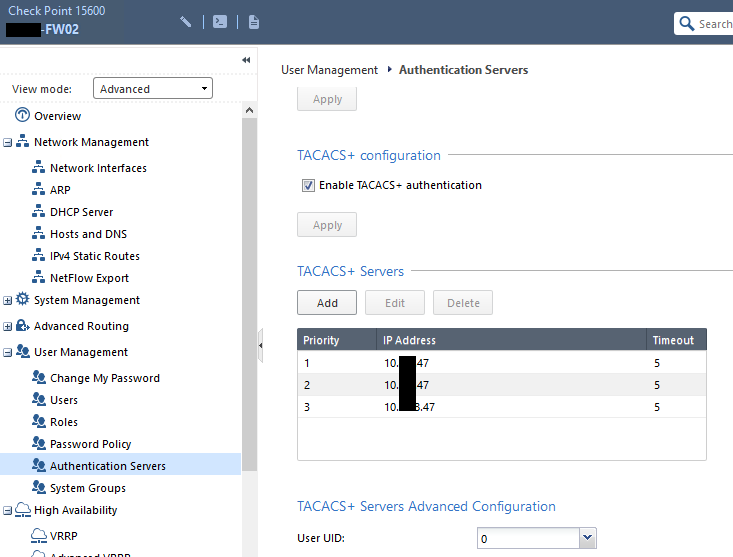
Task: Click the navigation tree scrollbar thumb
Action: coord(250,294)
